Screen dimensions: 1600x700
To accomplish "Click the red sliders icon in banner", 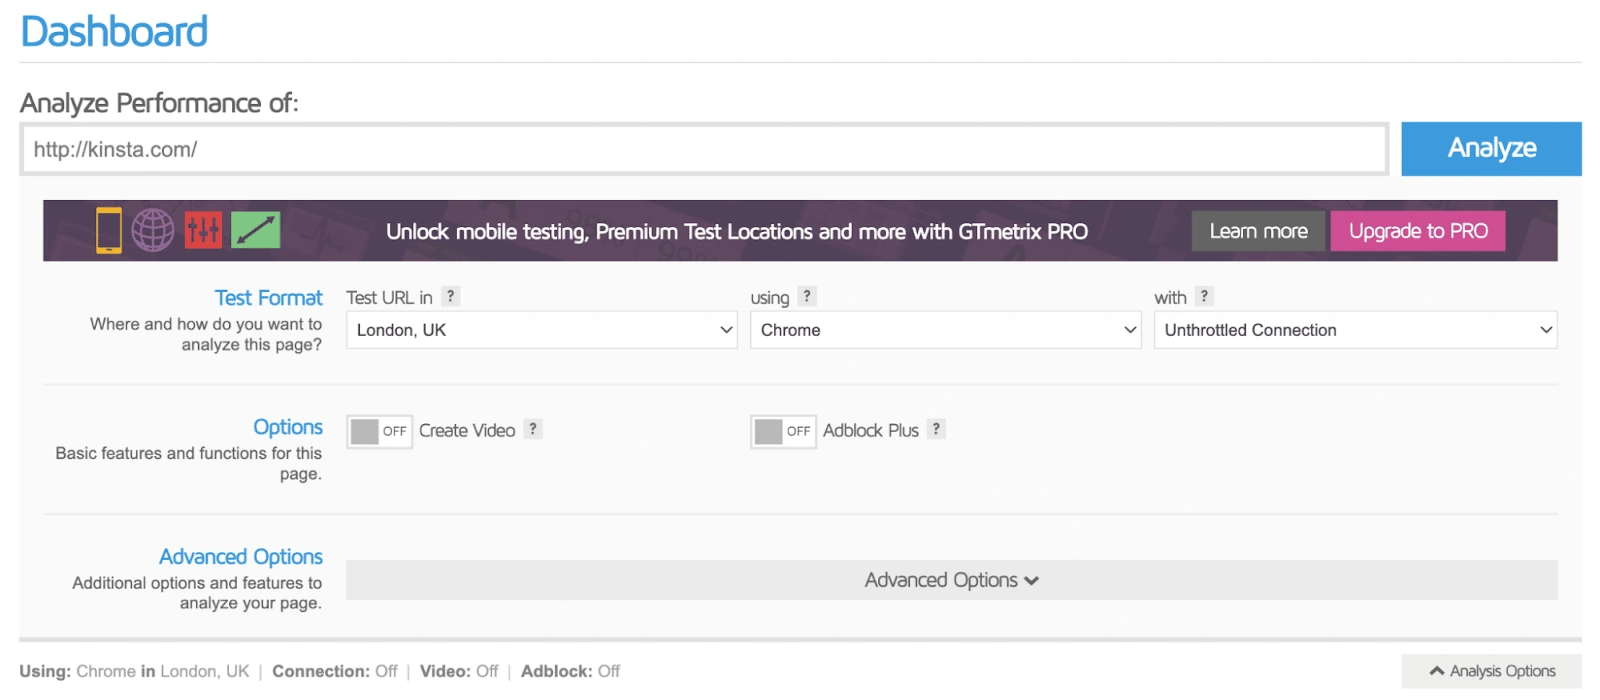I will click(x=203, y=230).
